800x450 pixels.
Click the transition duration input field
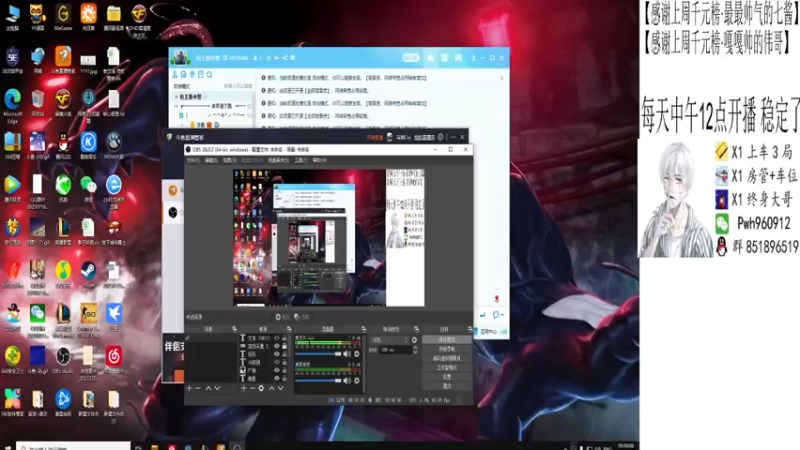pyautogui.click(x=395, y=350)
